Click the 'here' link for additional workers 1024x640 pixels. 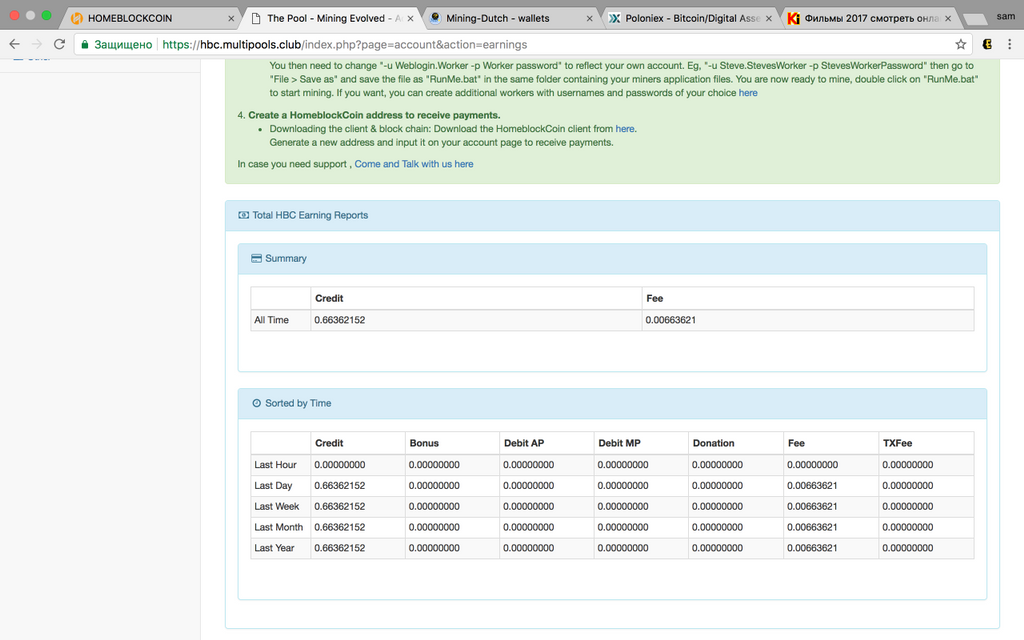point(747,93)
